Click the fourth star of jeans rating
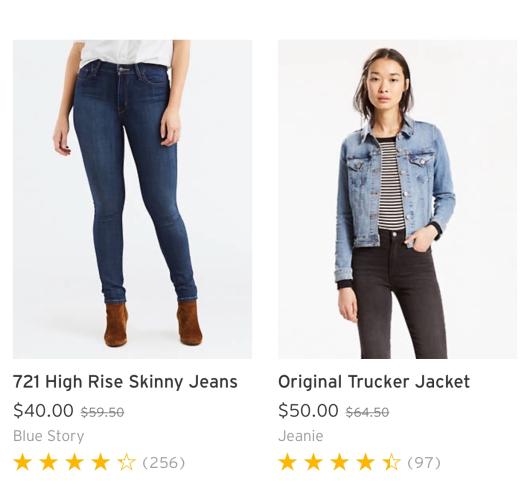This screenshot has height=500, width=530. click(101, 462)
